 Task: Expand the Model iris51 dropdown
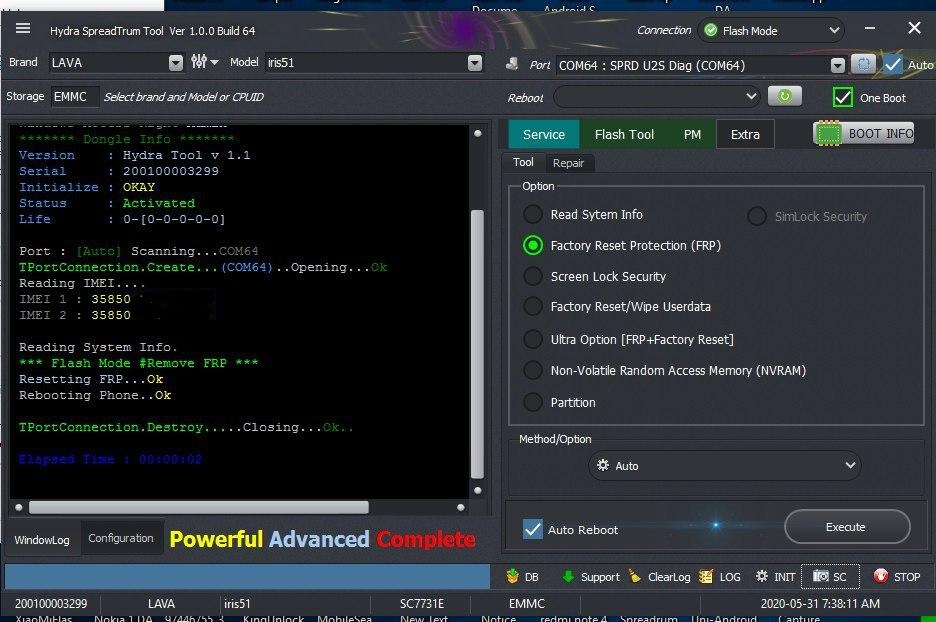475,63
